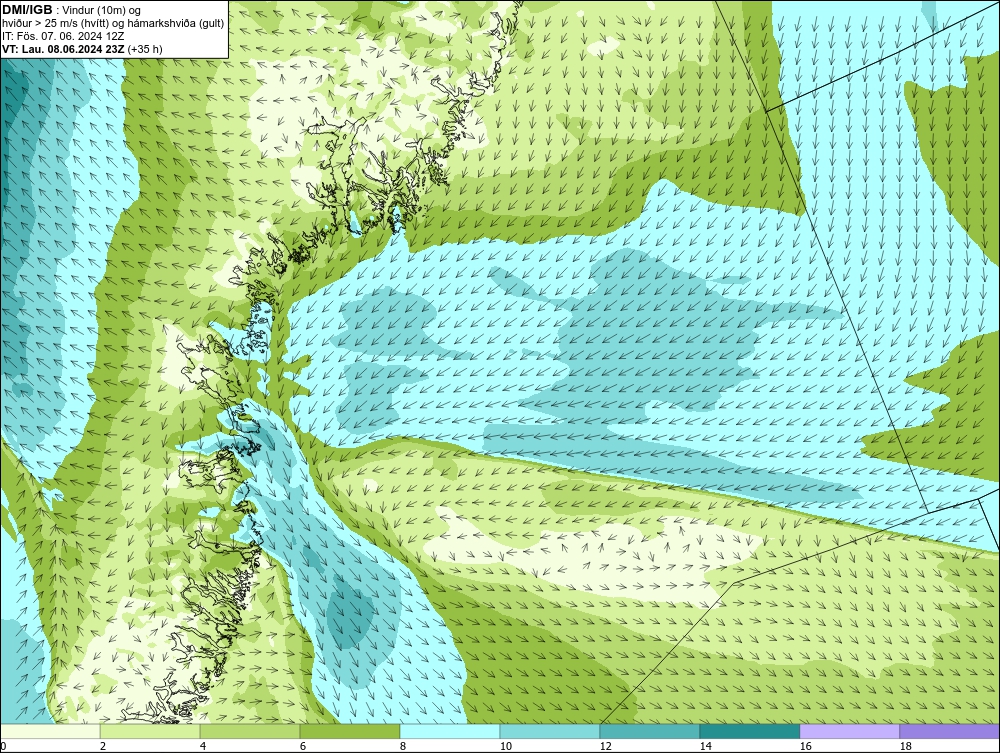This screenshot has width=1000, height=753.
Task: Select the 8–10 m/s light cyan swatch
Action: 450,731
